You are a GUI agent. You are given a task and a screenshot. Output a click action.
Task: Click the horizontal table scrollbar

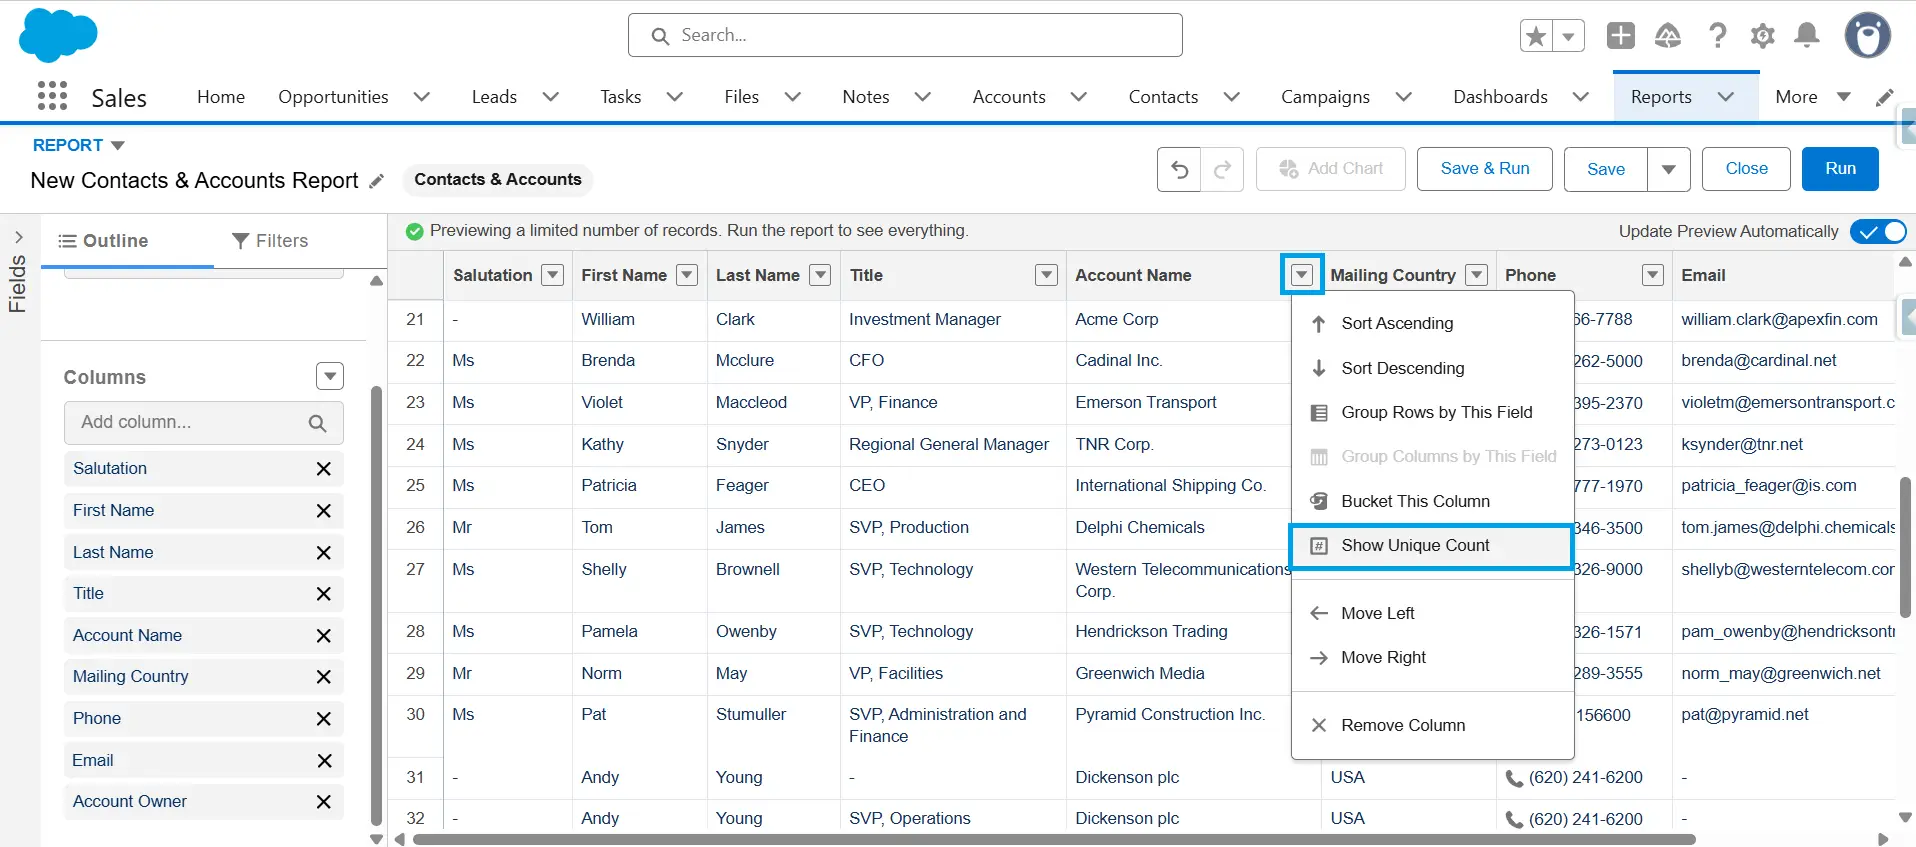pyautogui.click(x=1054, y=839)
